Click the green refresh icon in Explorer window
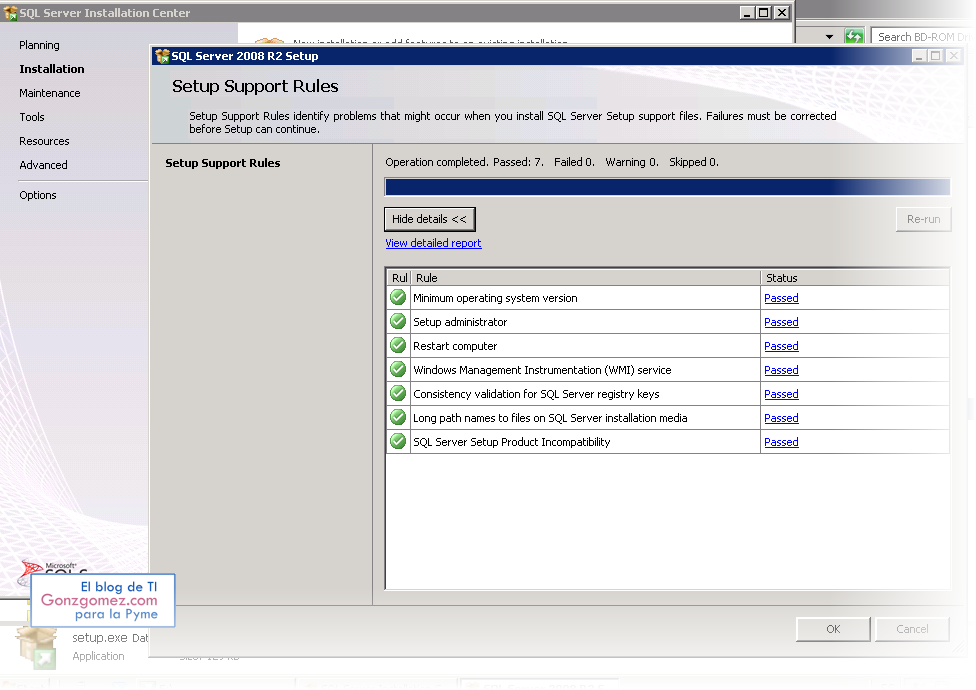This screenshot has height=690, width=976. (854, 37)
